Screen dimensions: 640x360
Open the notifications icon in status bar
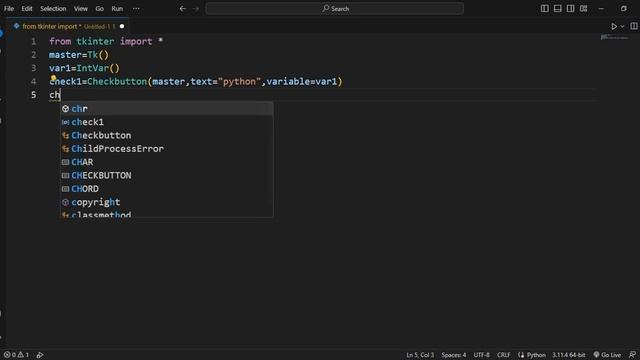(632, 355)
